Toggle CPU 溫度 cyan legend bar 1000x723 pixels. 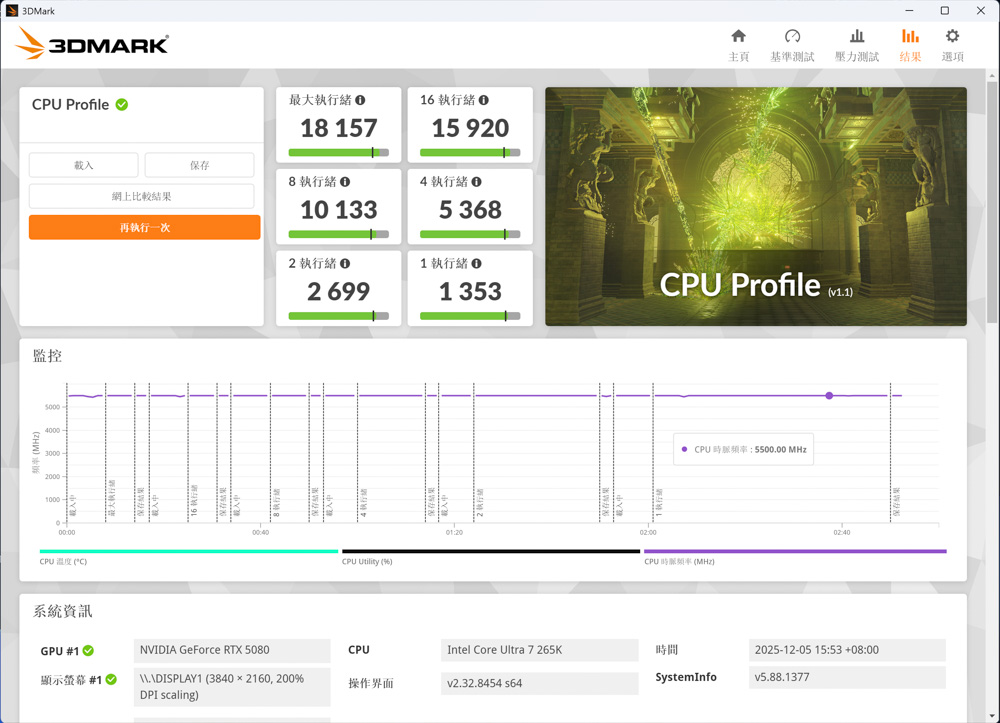click(x=188, y=551)
